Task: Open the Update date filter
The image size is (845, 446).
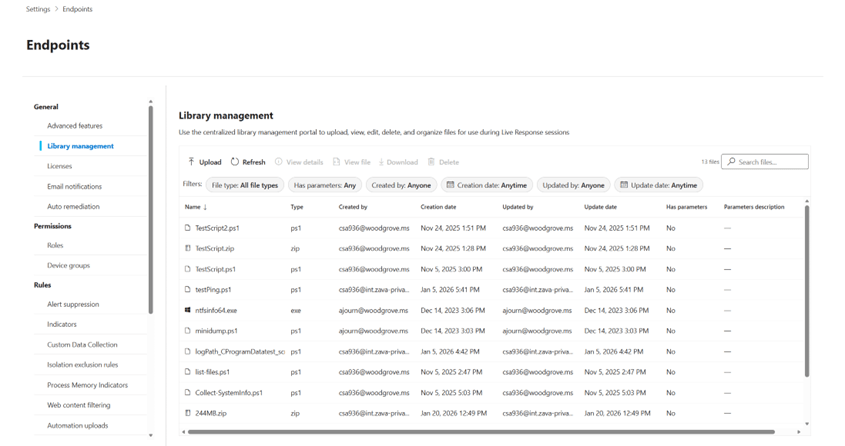Action: [x=657, y=185]
